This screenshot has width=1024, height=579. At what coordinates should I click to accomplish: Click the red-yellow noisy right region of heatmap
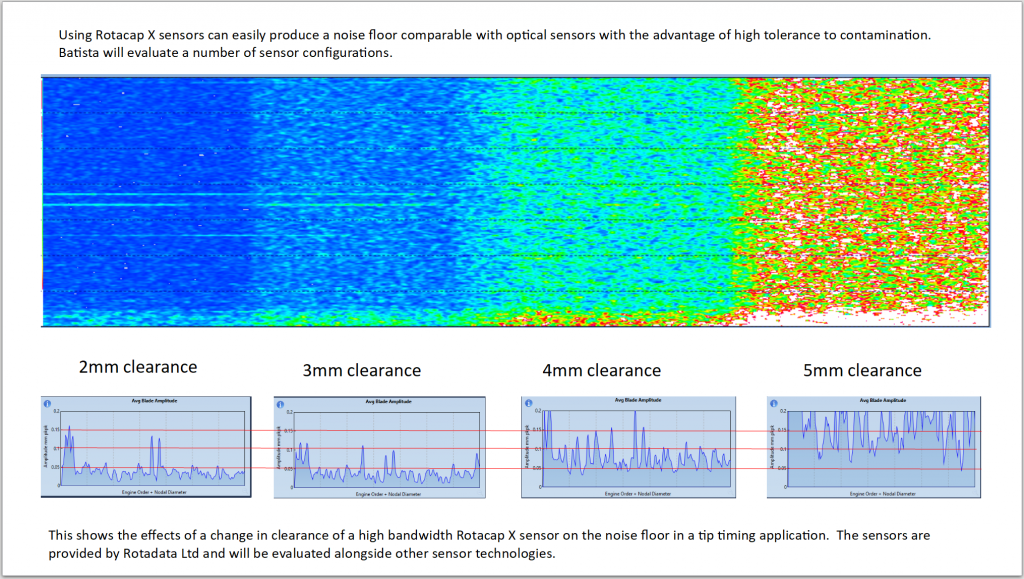(860, 200)
